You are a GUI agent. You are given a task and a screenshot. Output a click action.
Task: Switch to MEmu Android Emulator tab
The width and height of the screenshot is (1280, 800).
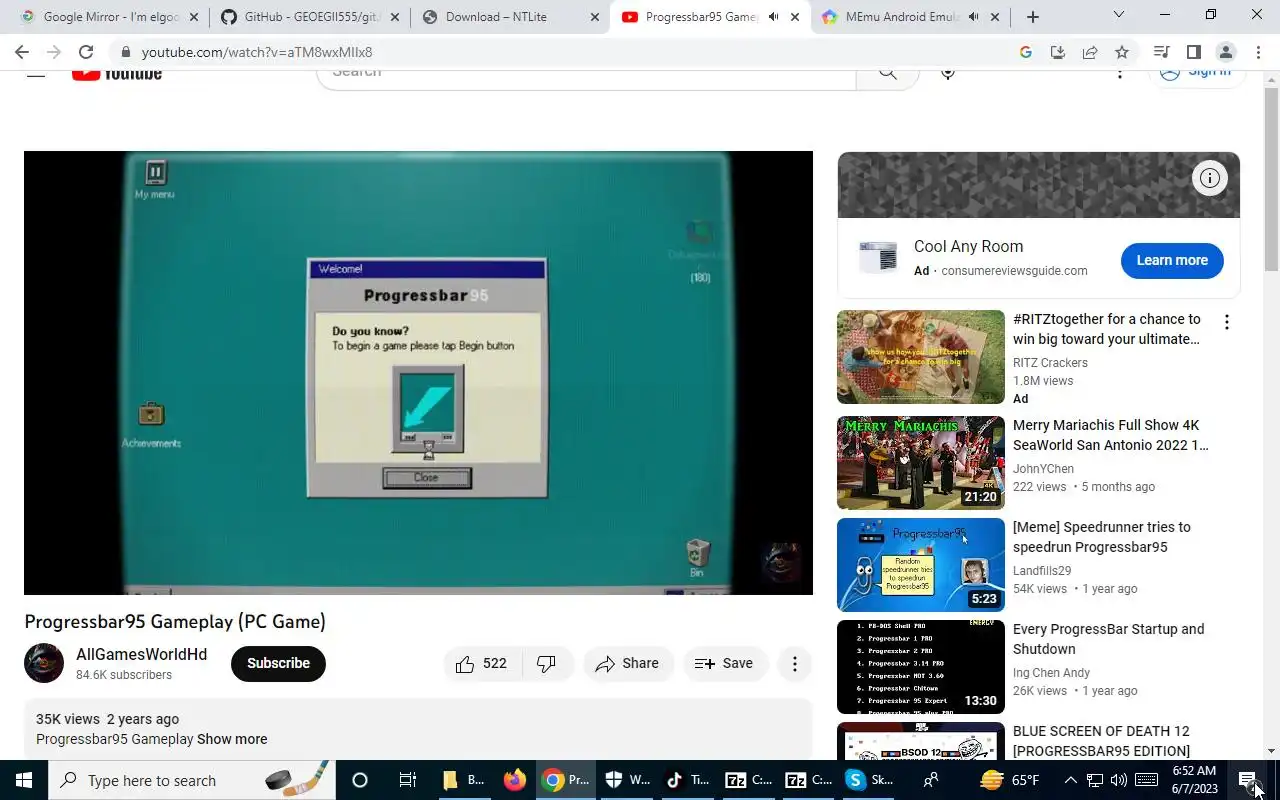911,17
